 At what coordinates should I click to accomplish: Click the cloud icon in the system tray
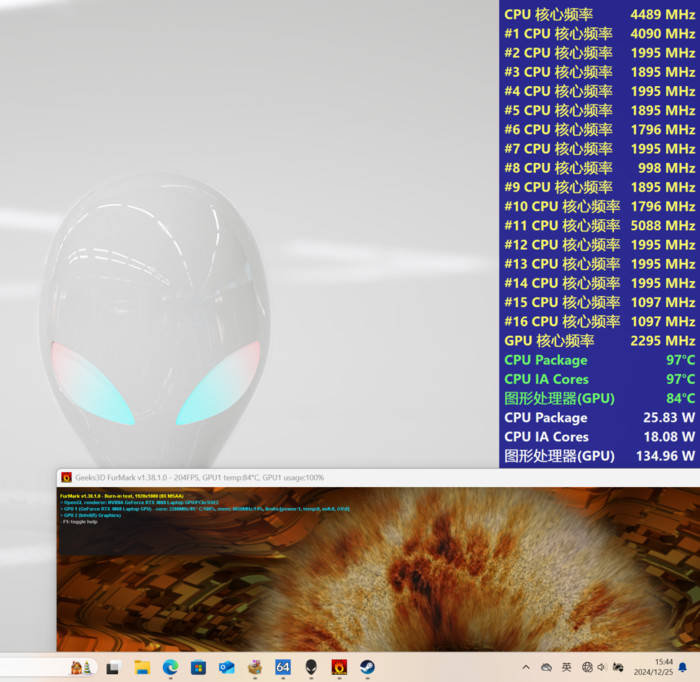(x=546, y=667)
